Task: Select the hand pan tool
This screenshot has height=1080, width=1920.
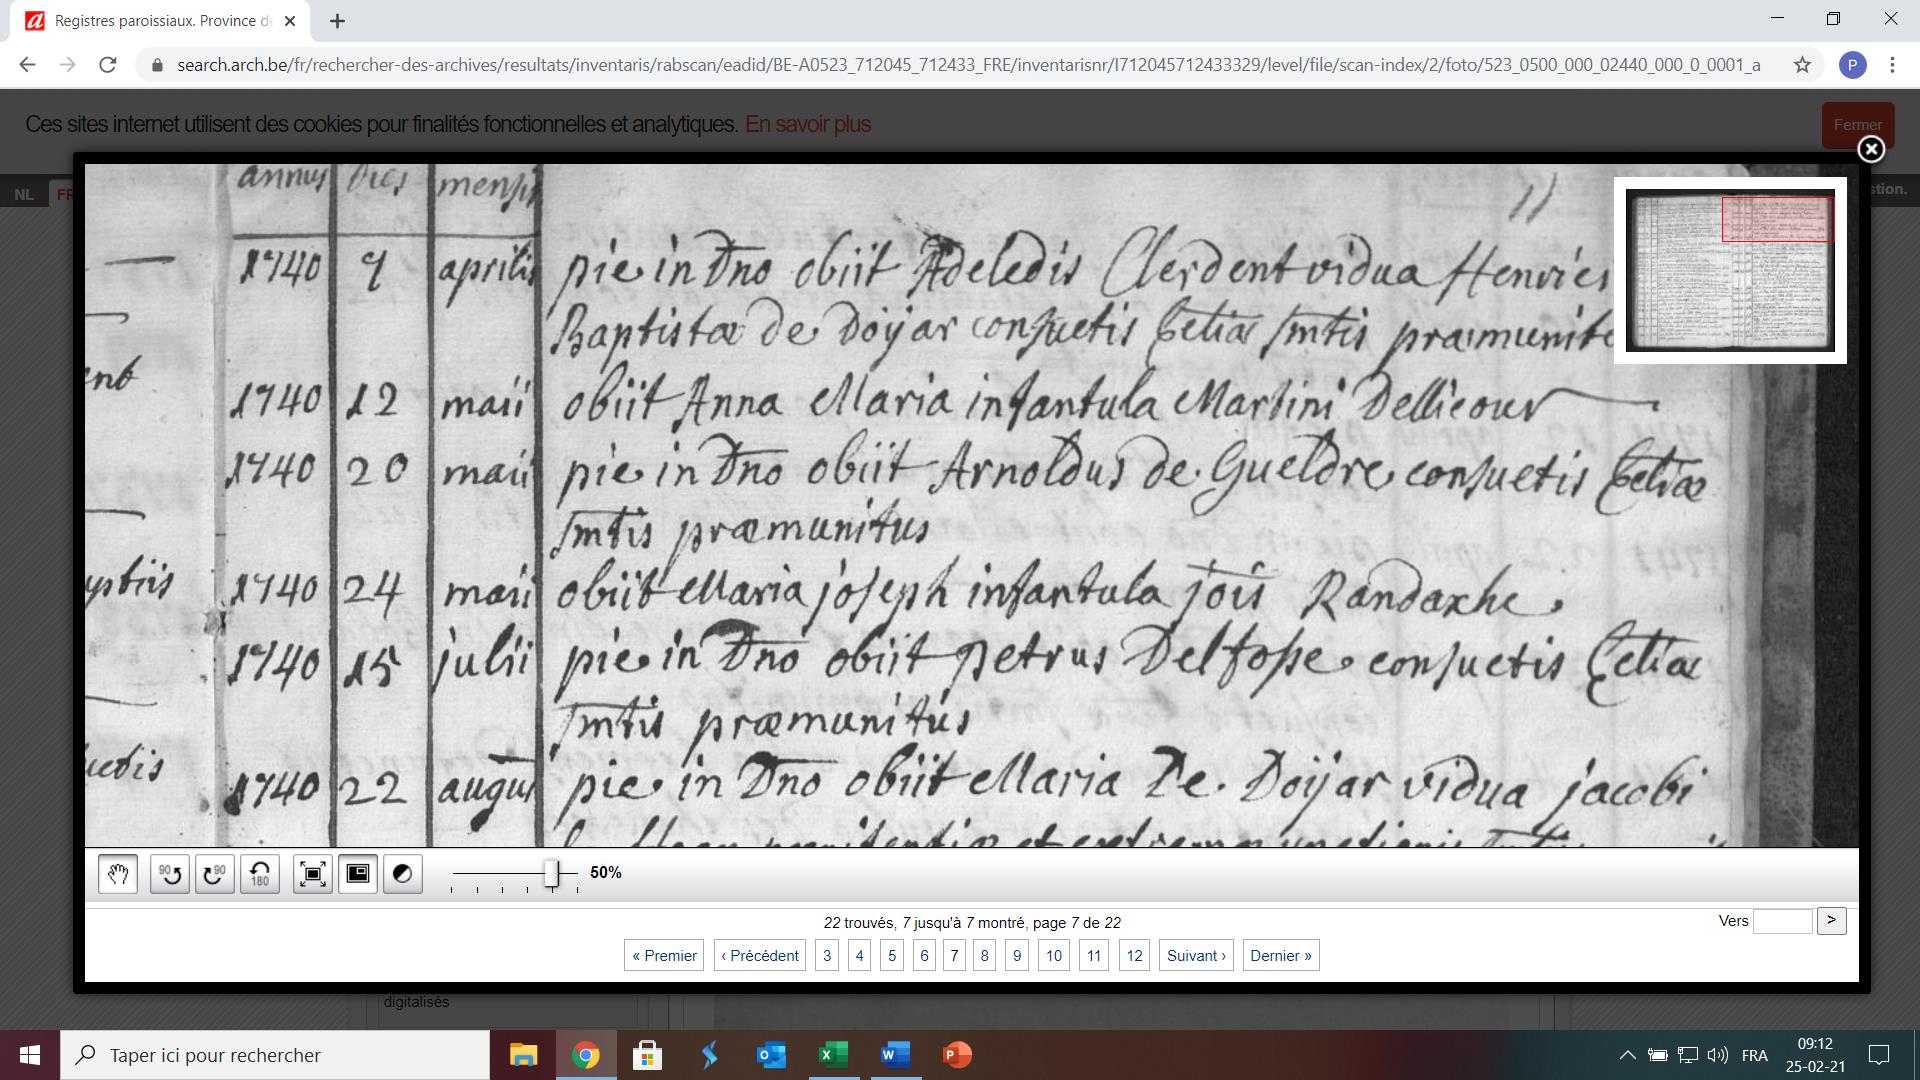Action: (118, 874)
